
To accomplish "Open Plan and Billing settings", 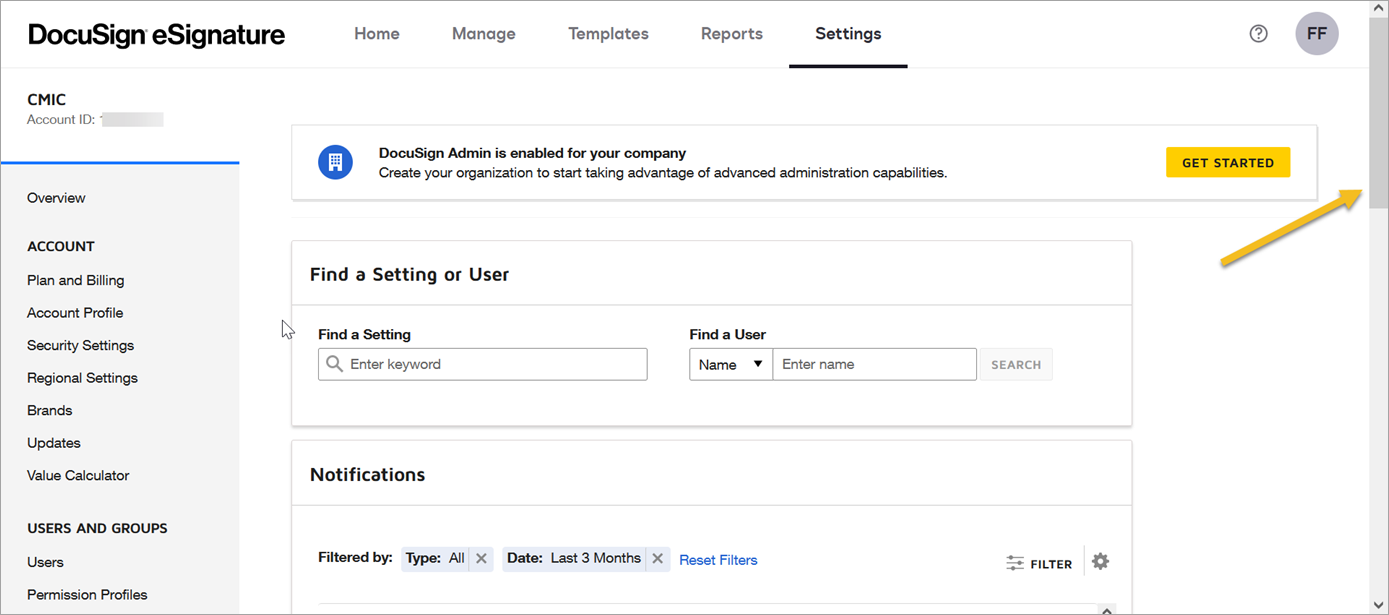I will click(x=75, y=280).
